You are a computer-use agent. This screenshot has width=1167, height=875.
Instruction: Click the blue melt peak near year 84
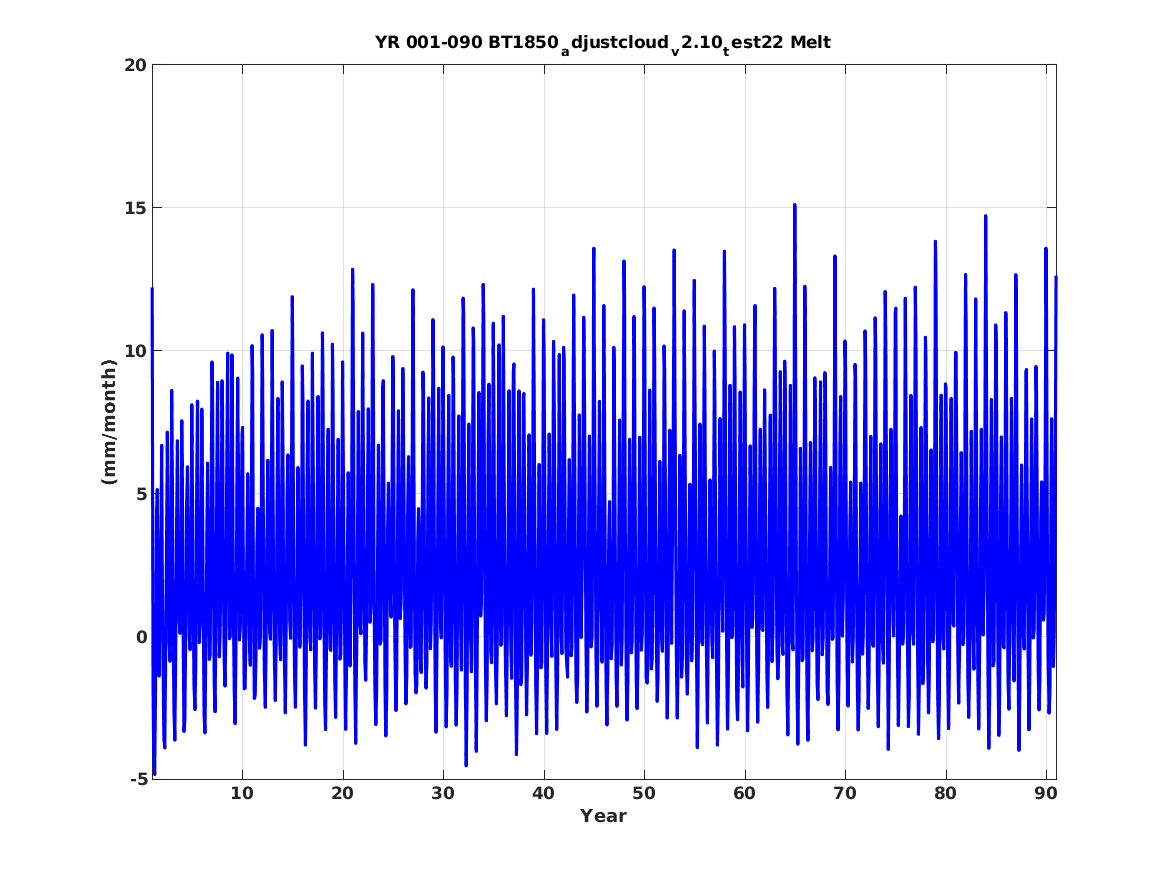click(985, 217)
